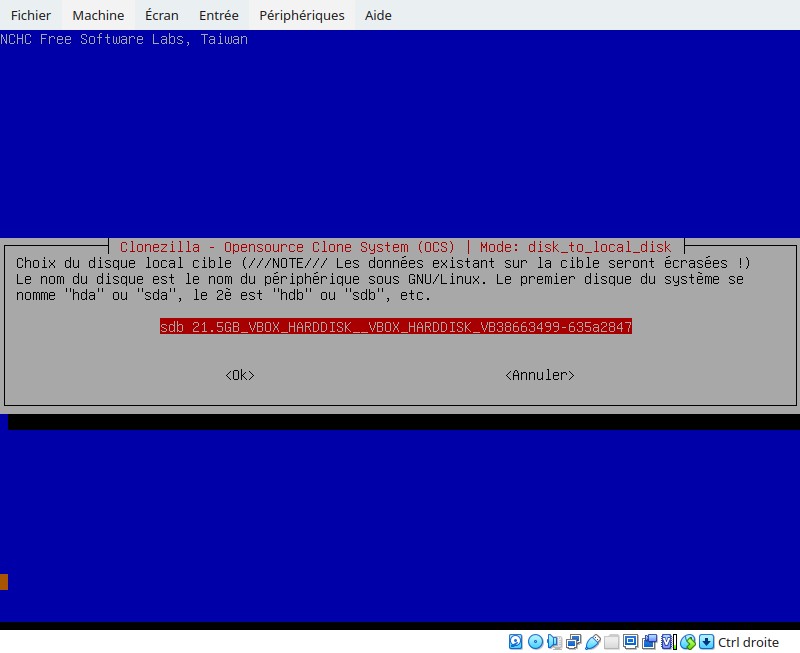Click the display settings status icon
The image size is (800, 653).
tap(630, 642)
